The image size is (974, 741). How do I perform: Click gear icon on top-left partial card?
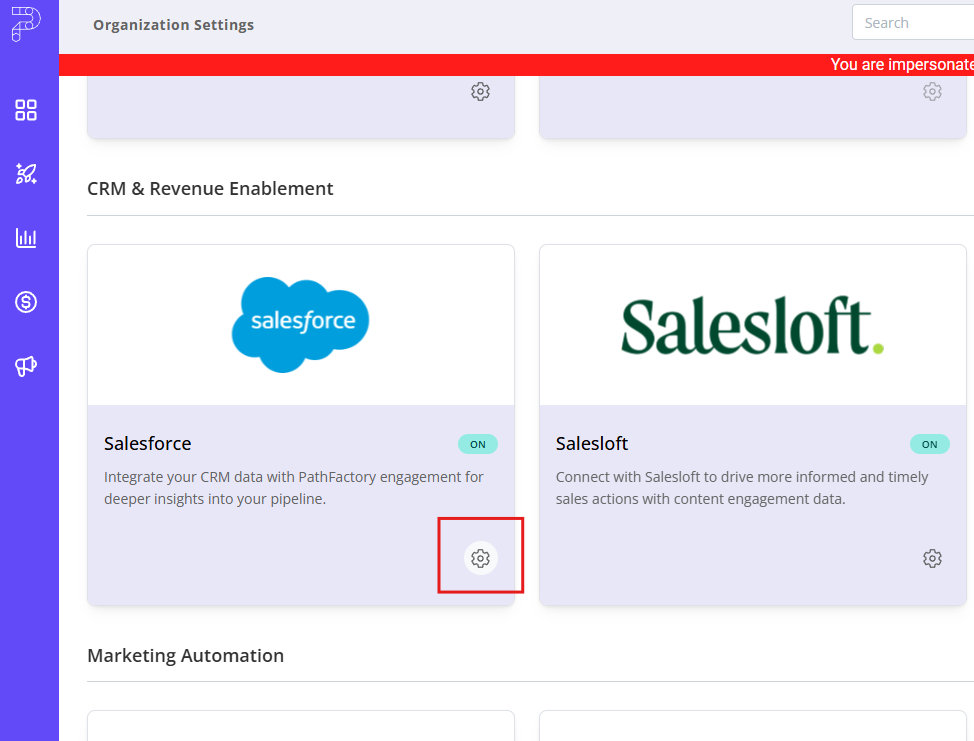480,92
